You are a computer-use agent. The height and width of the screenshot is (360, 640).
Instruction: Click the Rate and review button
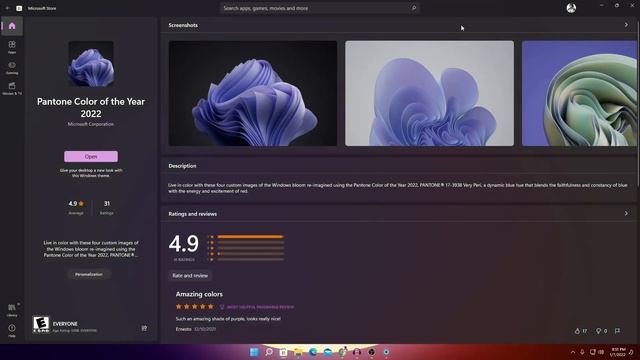pos(190,276)
